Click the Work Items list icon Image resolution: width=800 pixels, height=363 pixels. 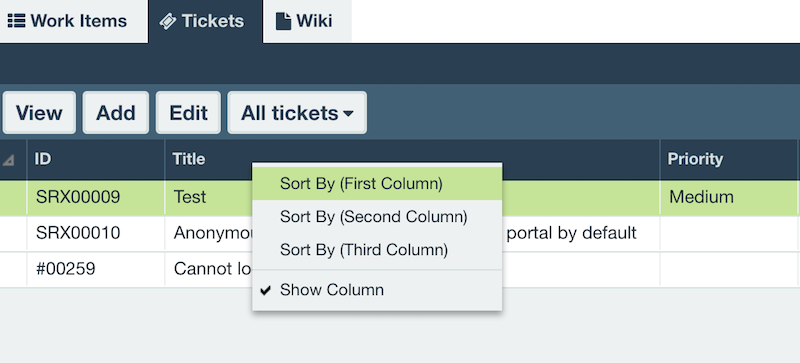click(x=16, y=21)
